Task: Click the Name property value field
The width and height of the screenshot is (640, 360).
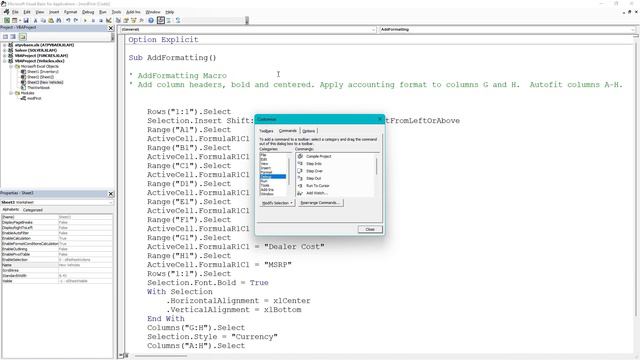Action: click(x=85, y=265)
